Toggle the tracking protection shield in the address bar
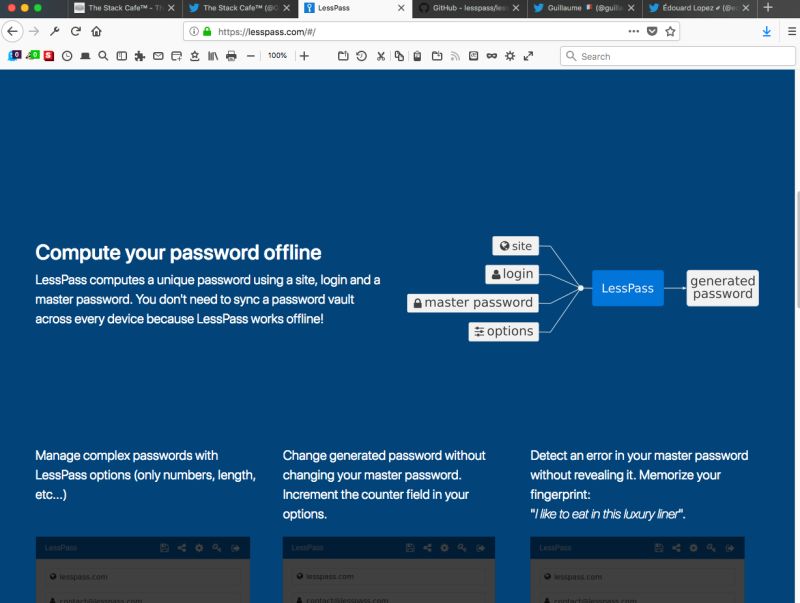This screenshot has height=603, width=800. pyautogui.click(x=650, y=31)
